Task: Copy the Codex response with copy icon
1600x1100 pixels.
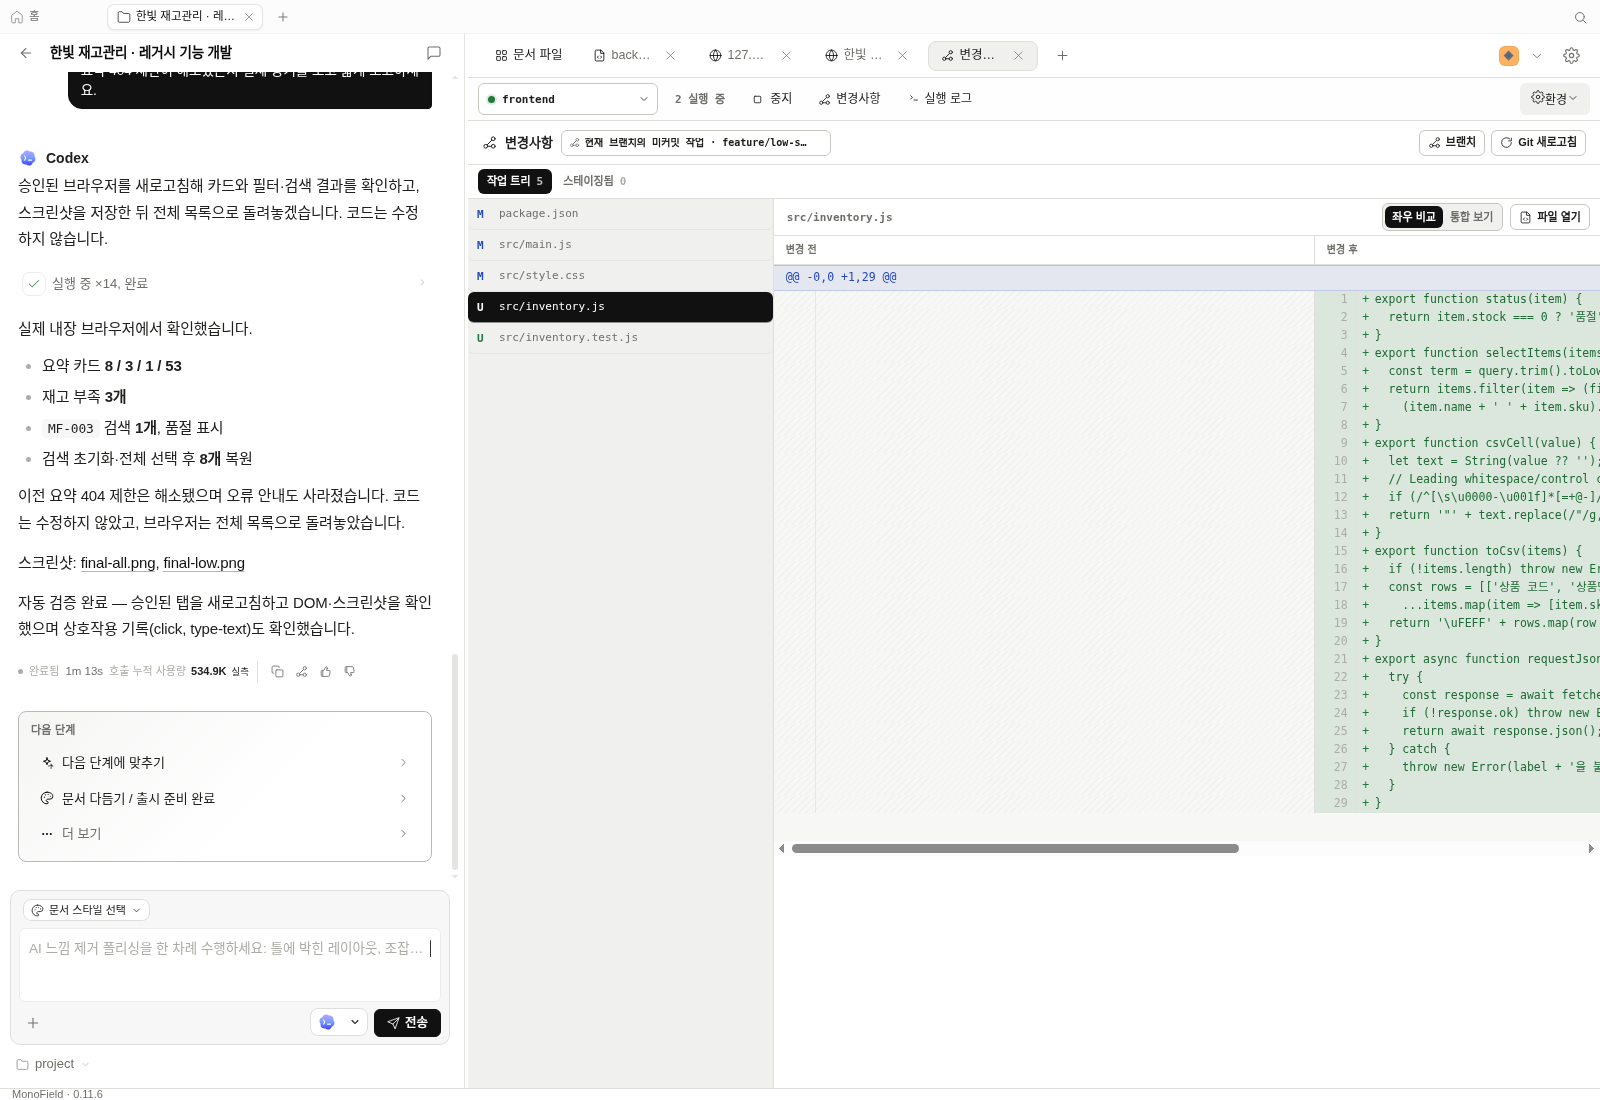Action: tap(277, 672)
